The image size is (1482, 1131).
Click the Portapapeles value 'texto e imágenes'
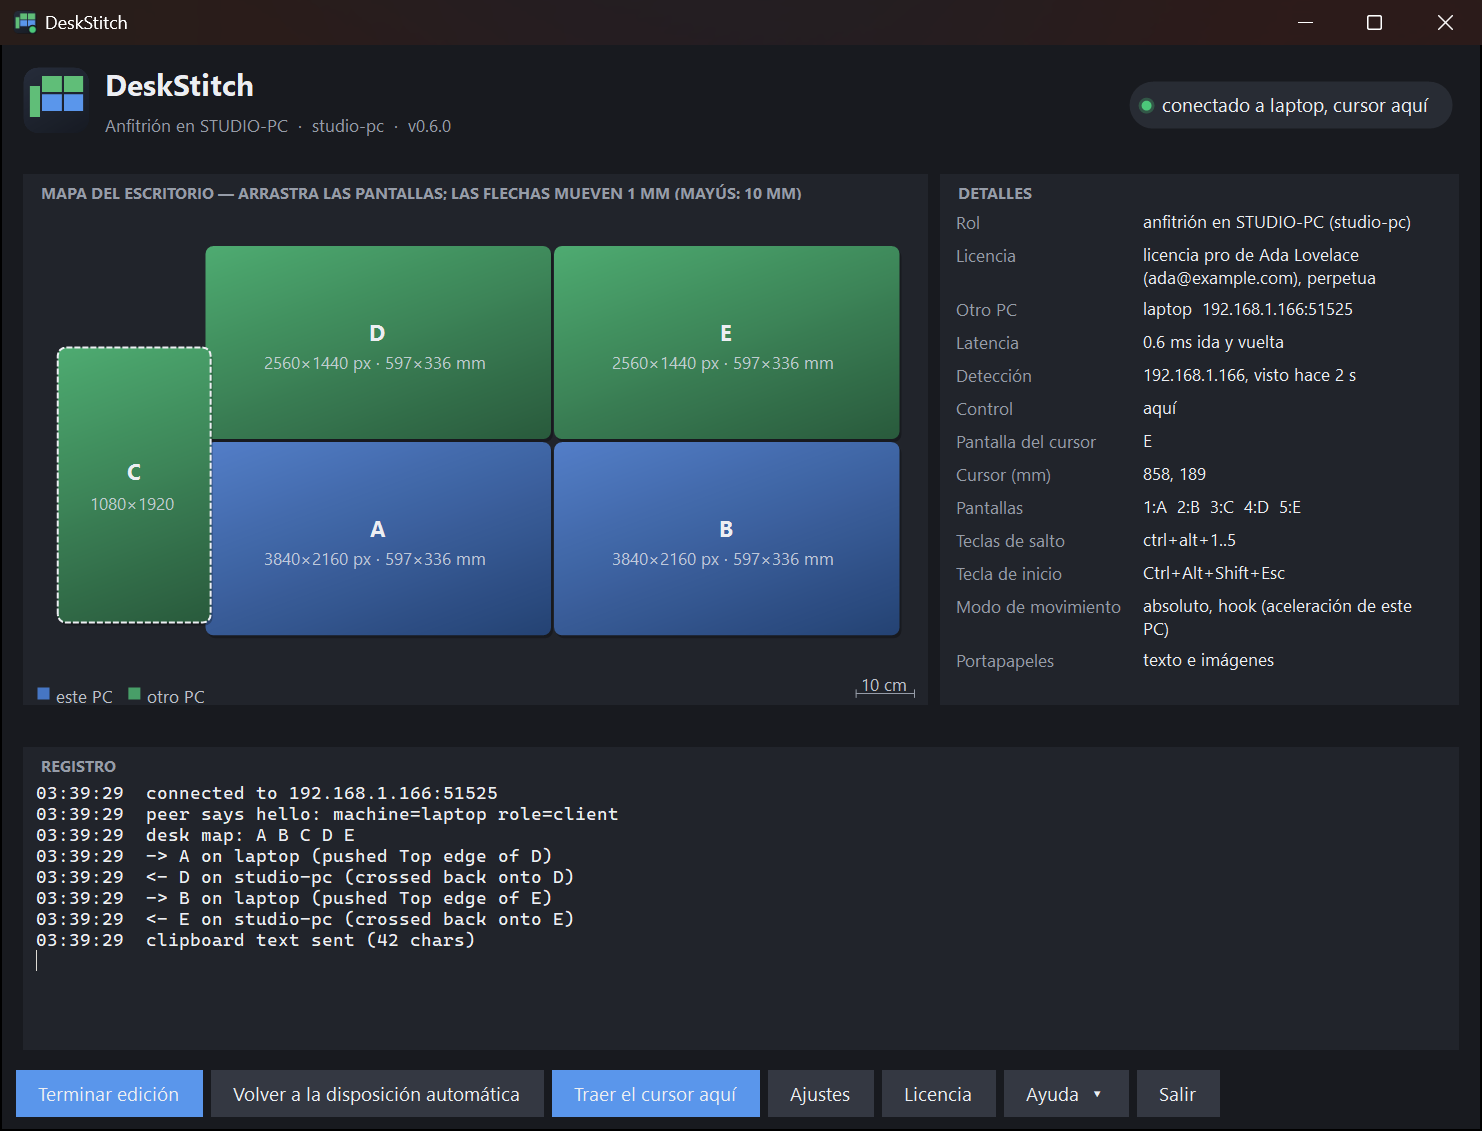(1208, 660)
